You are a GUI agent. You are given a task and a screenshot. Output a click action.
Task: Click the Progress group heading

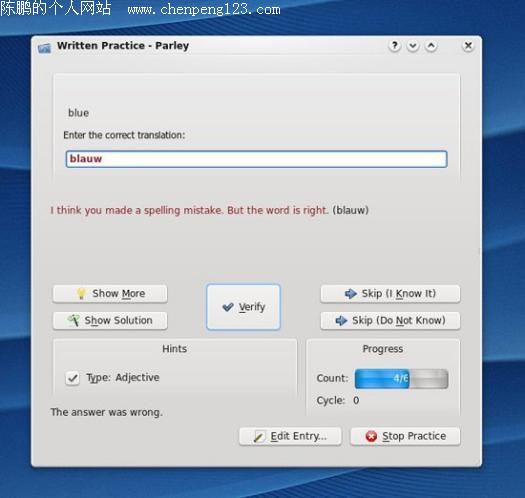point(383,349)
